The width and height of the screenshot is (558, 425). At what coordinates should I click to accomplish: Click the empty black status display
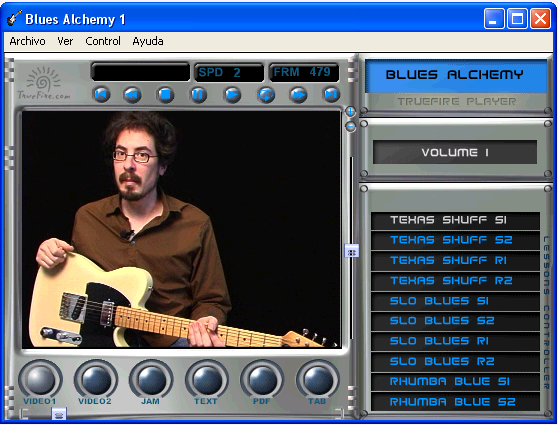141,73
